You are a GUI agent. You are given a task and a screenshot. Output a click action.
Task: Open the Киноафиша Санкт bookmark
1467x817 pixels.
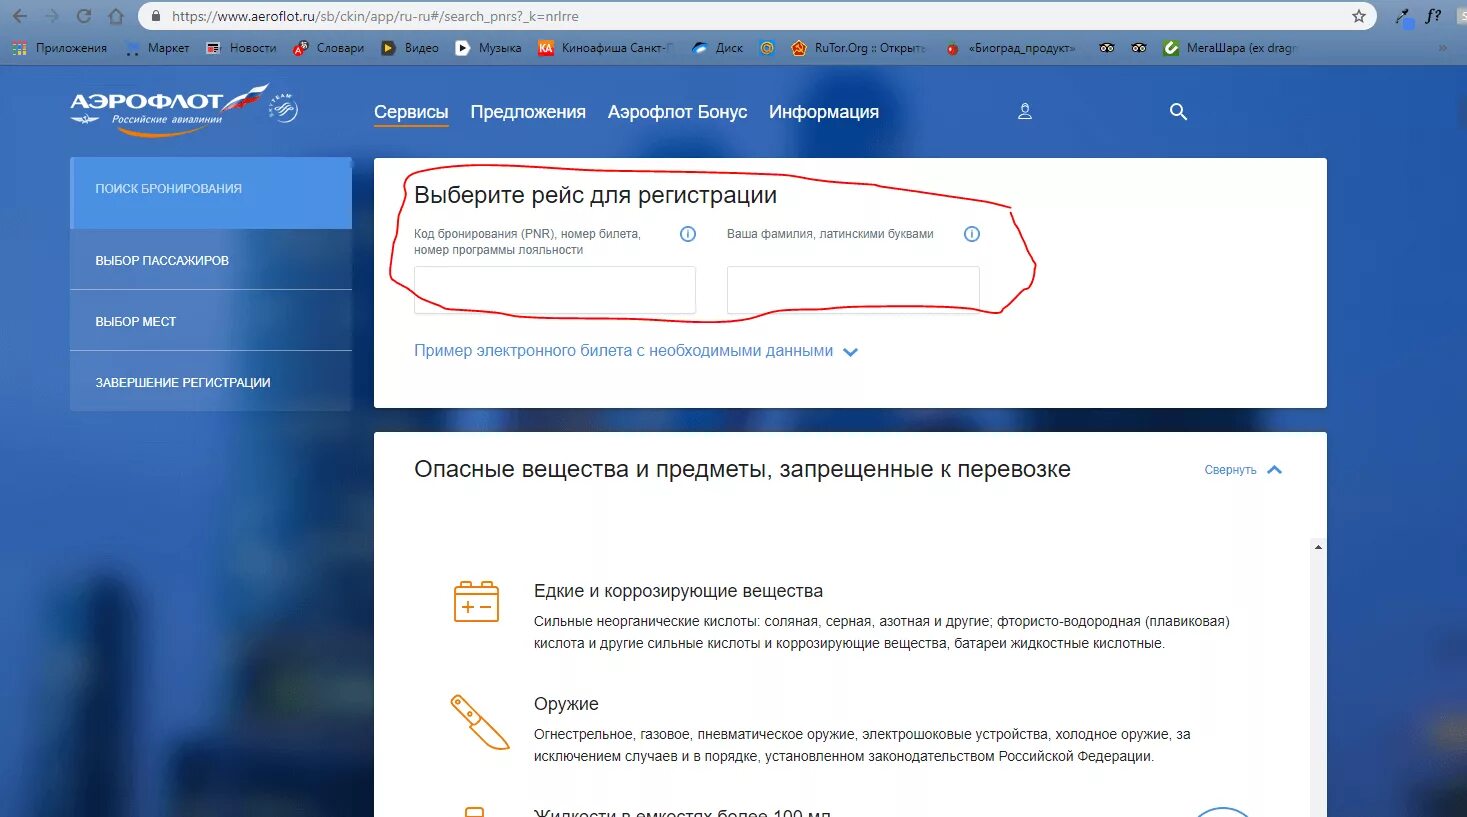point(606,48)
